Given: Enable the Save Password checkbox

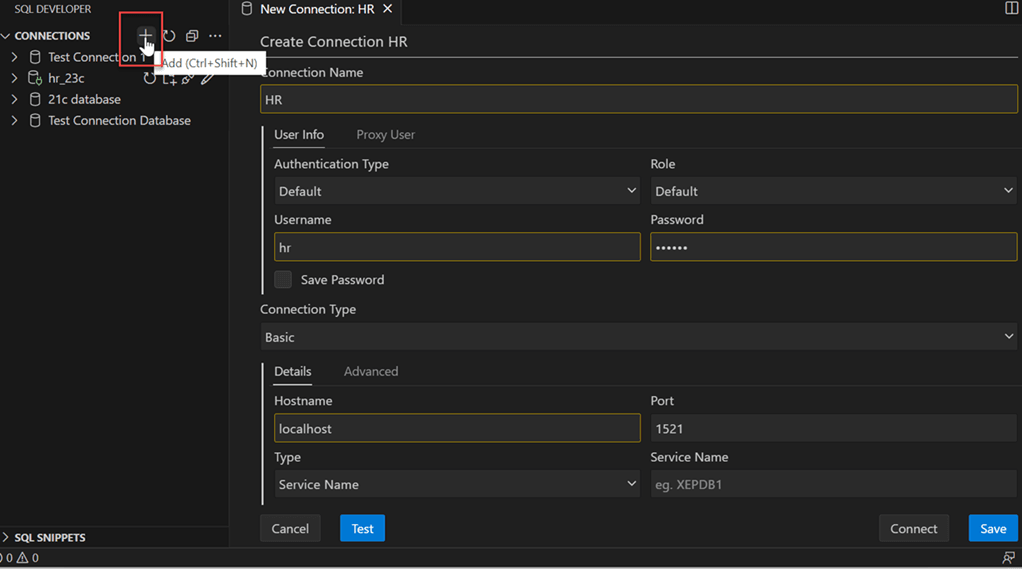Looking at the screenshot, I should (x=283, y=280).
